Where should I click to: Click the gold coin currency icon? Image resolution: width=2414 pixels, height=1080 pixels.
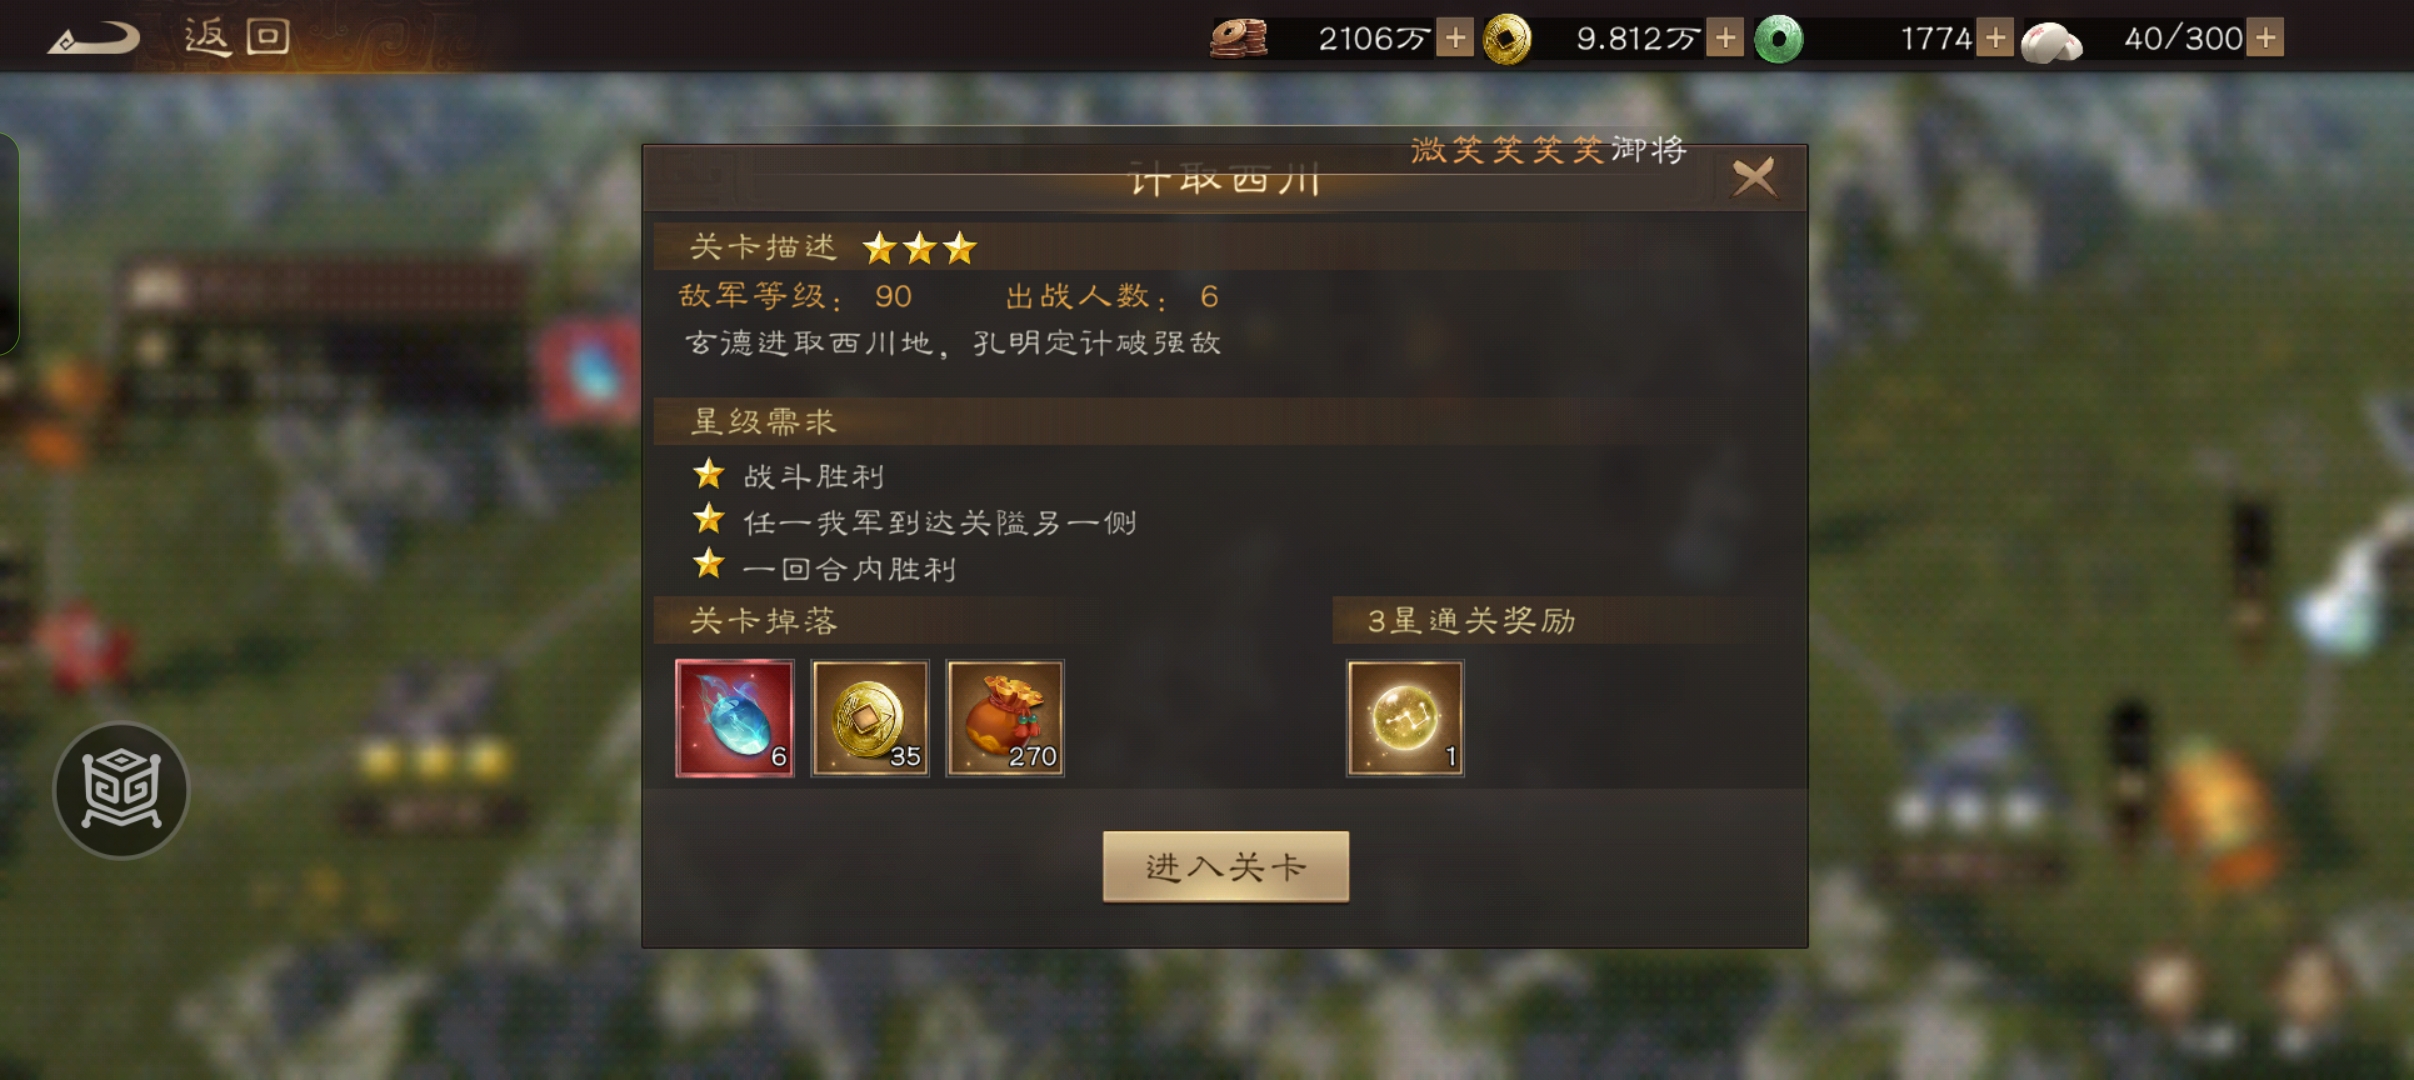(1507, 39)
